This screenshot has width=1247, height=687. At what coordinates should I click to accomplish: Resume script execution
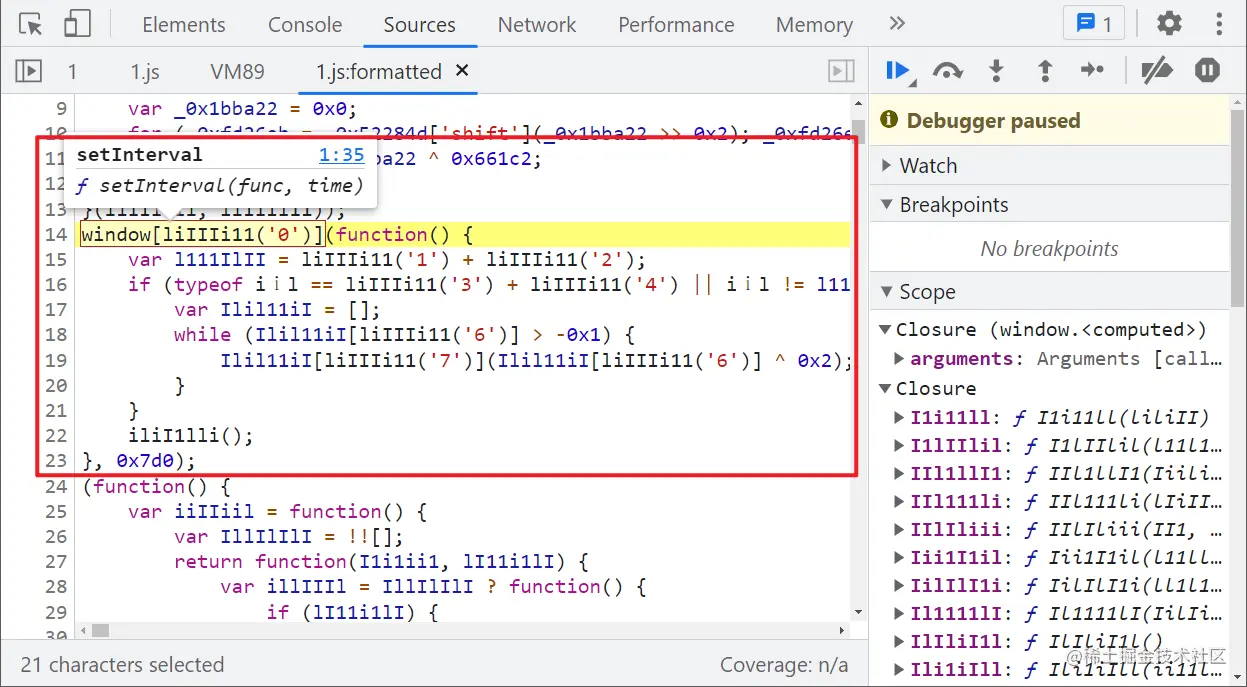click(898, 71)
